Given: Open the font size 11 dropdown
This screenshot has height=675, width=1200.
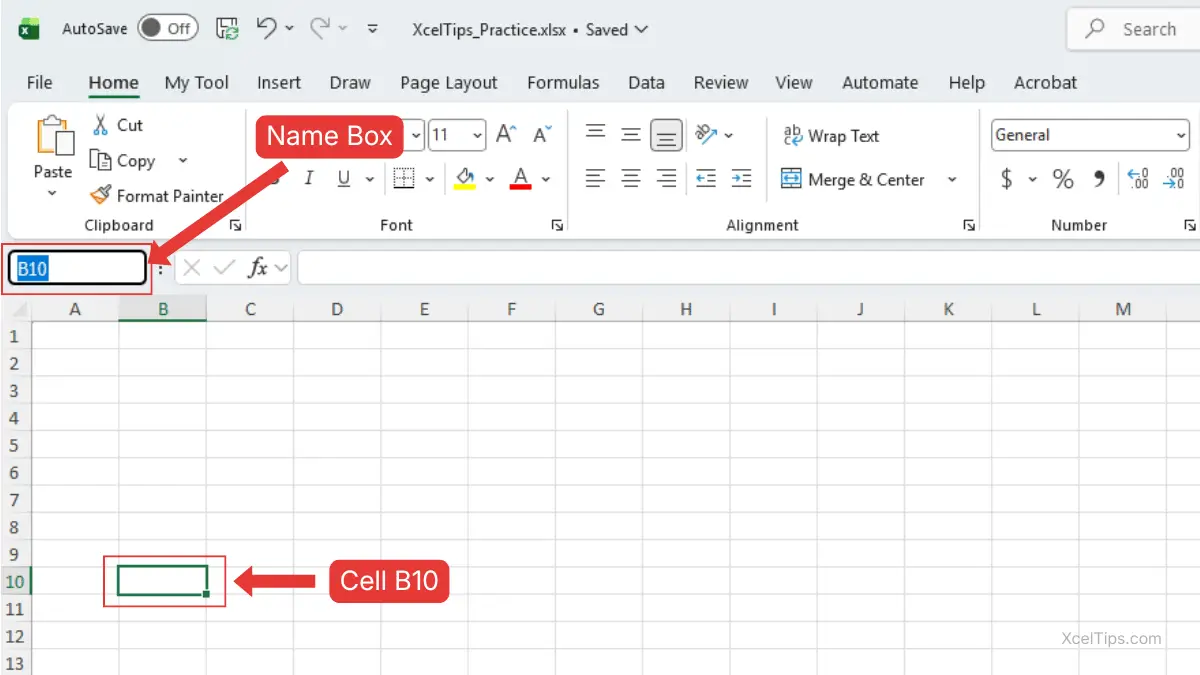Looking at the screenshot, I should click(477, 135).
